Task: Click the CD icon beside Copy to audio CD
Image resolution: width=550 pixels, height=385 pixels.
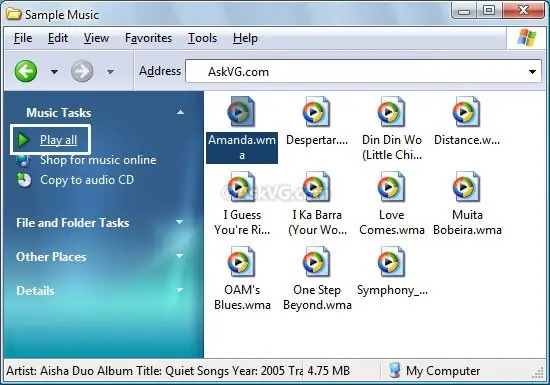Action: tap(24, 180)
